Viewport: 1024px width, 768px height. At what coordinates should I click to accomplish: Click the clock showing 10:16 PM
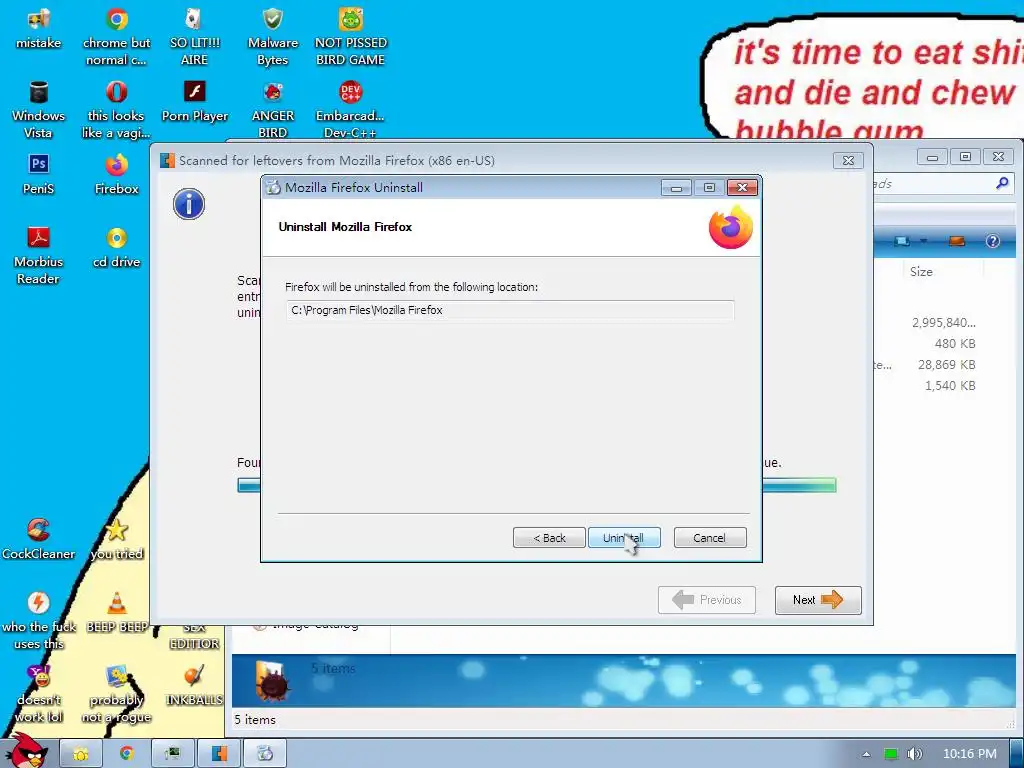[x=970, y=754]
